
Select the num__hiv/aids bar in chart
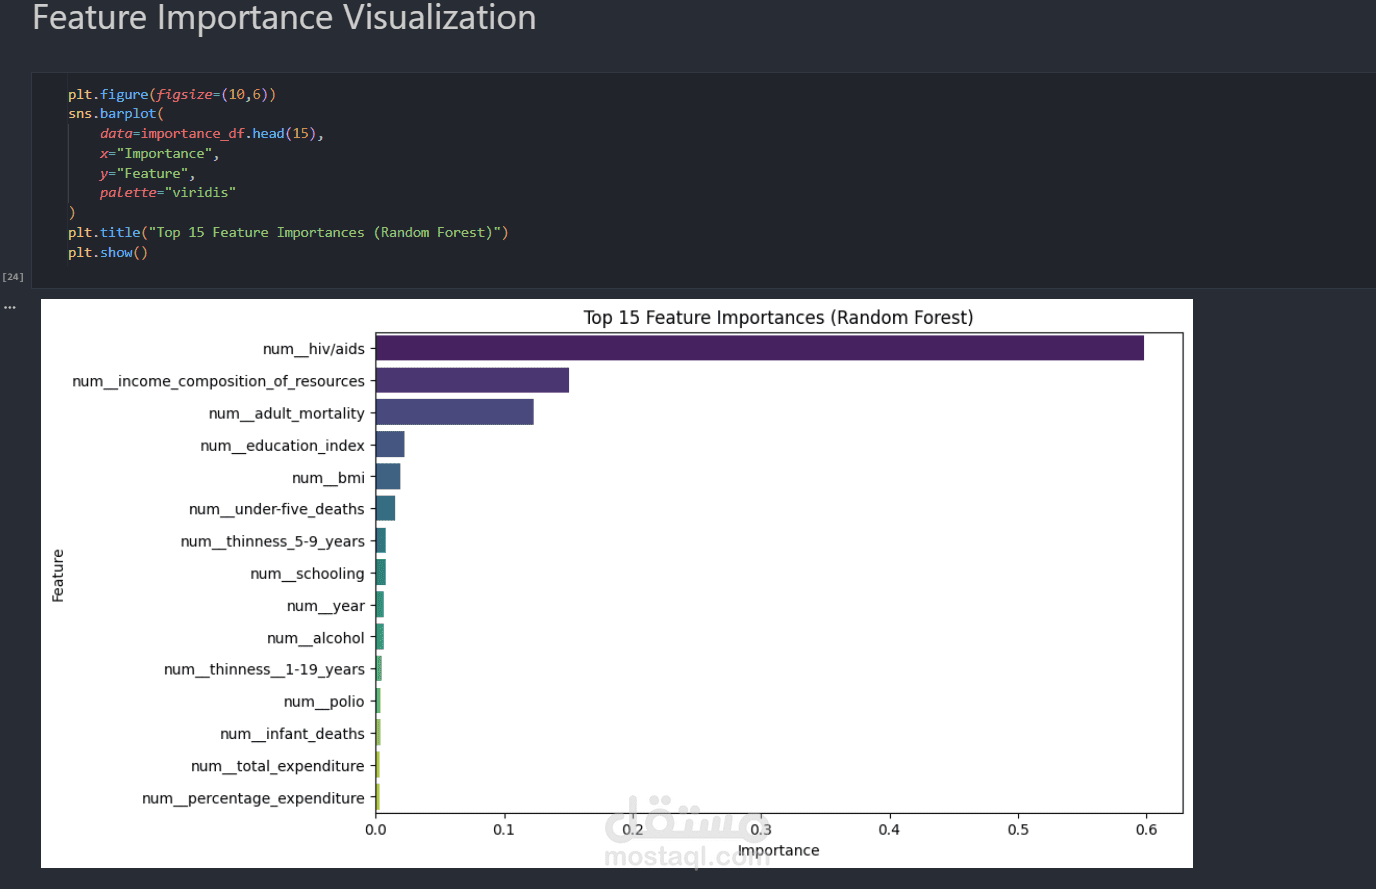pos(758,348)
